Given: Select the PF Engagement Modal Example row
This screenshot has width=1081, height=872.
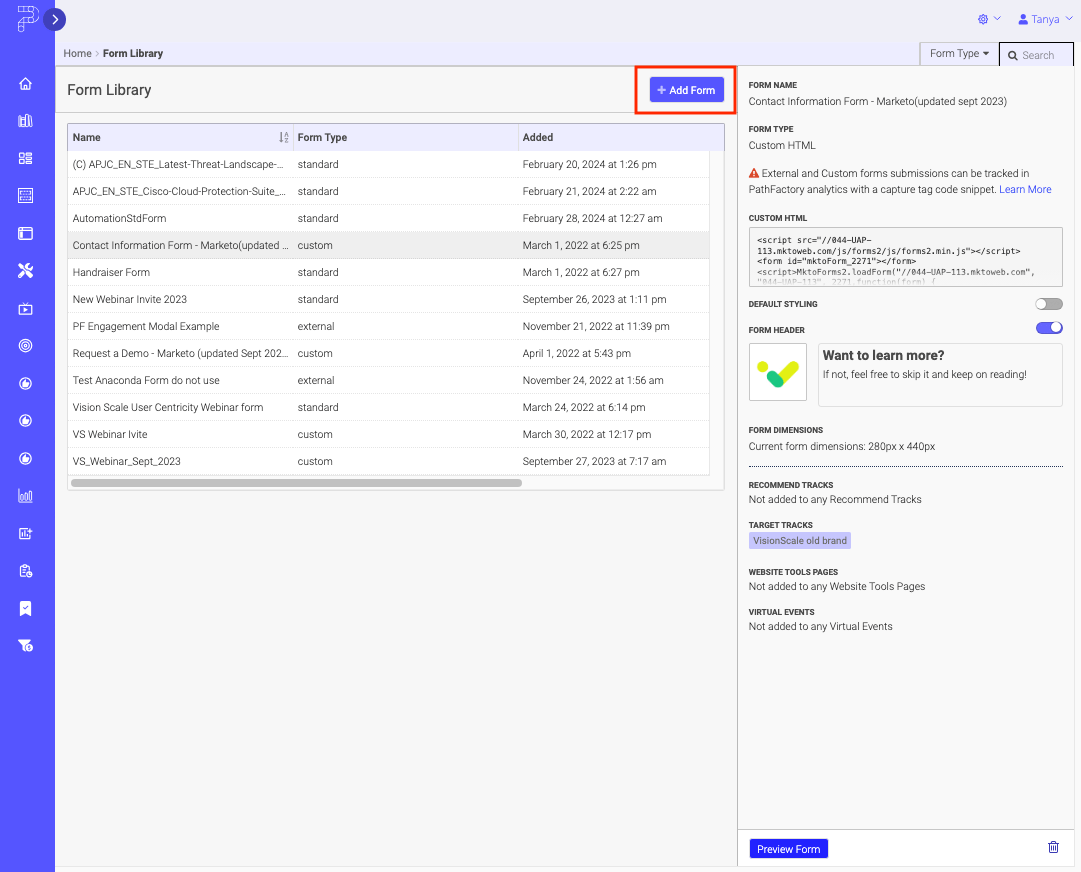Looking at the screenshot, I should 388,326.
